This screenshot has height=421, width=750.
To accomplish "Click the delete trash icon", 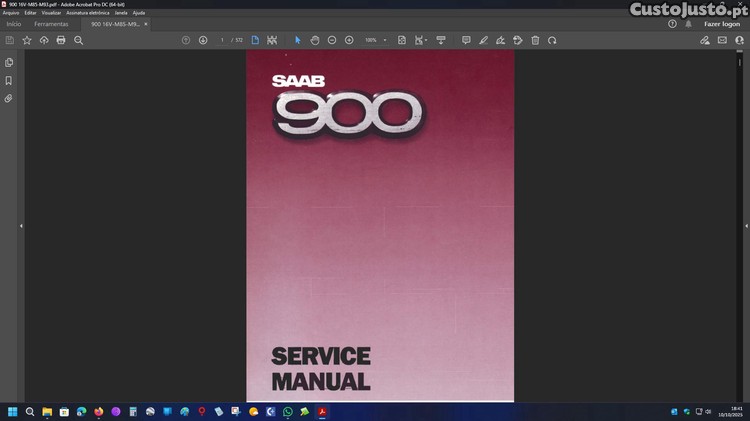I will (535, 40).
